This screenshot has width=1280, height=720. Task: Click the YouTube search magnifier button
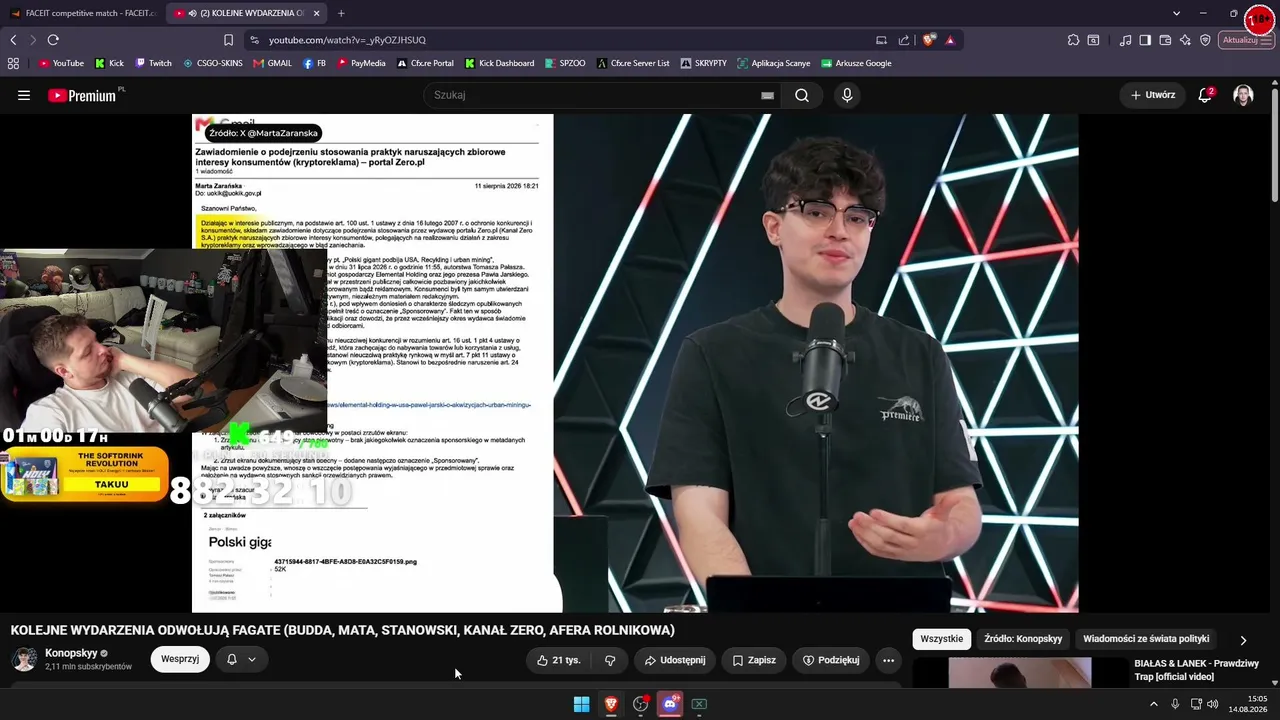802,95
